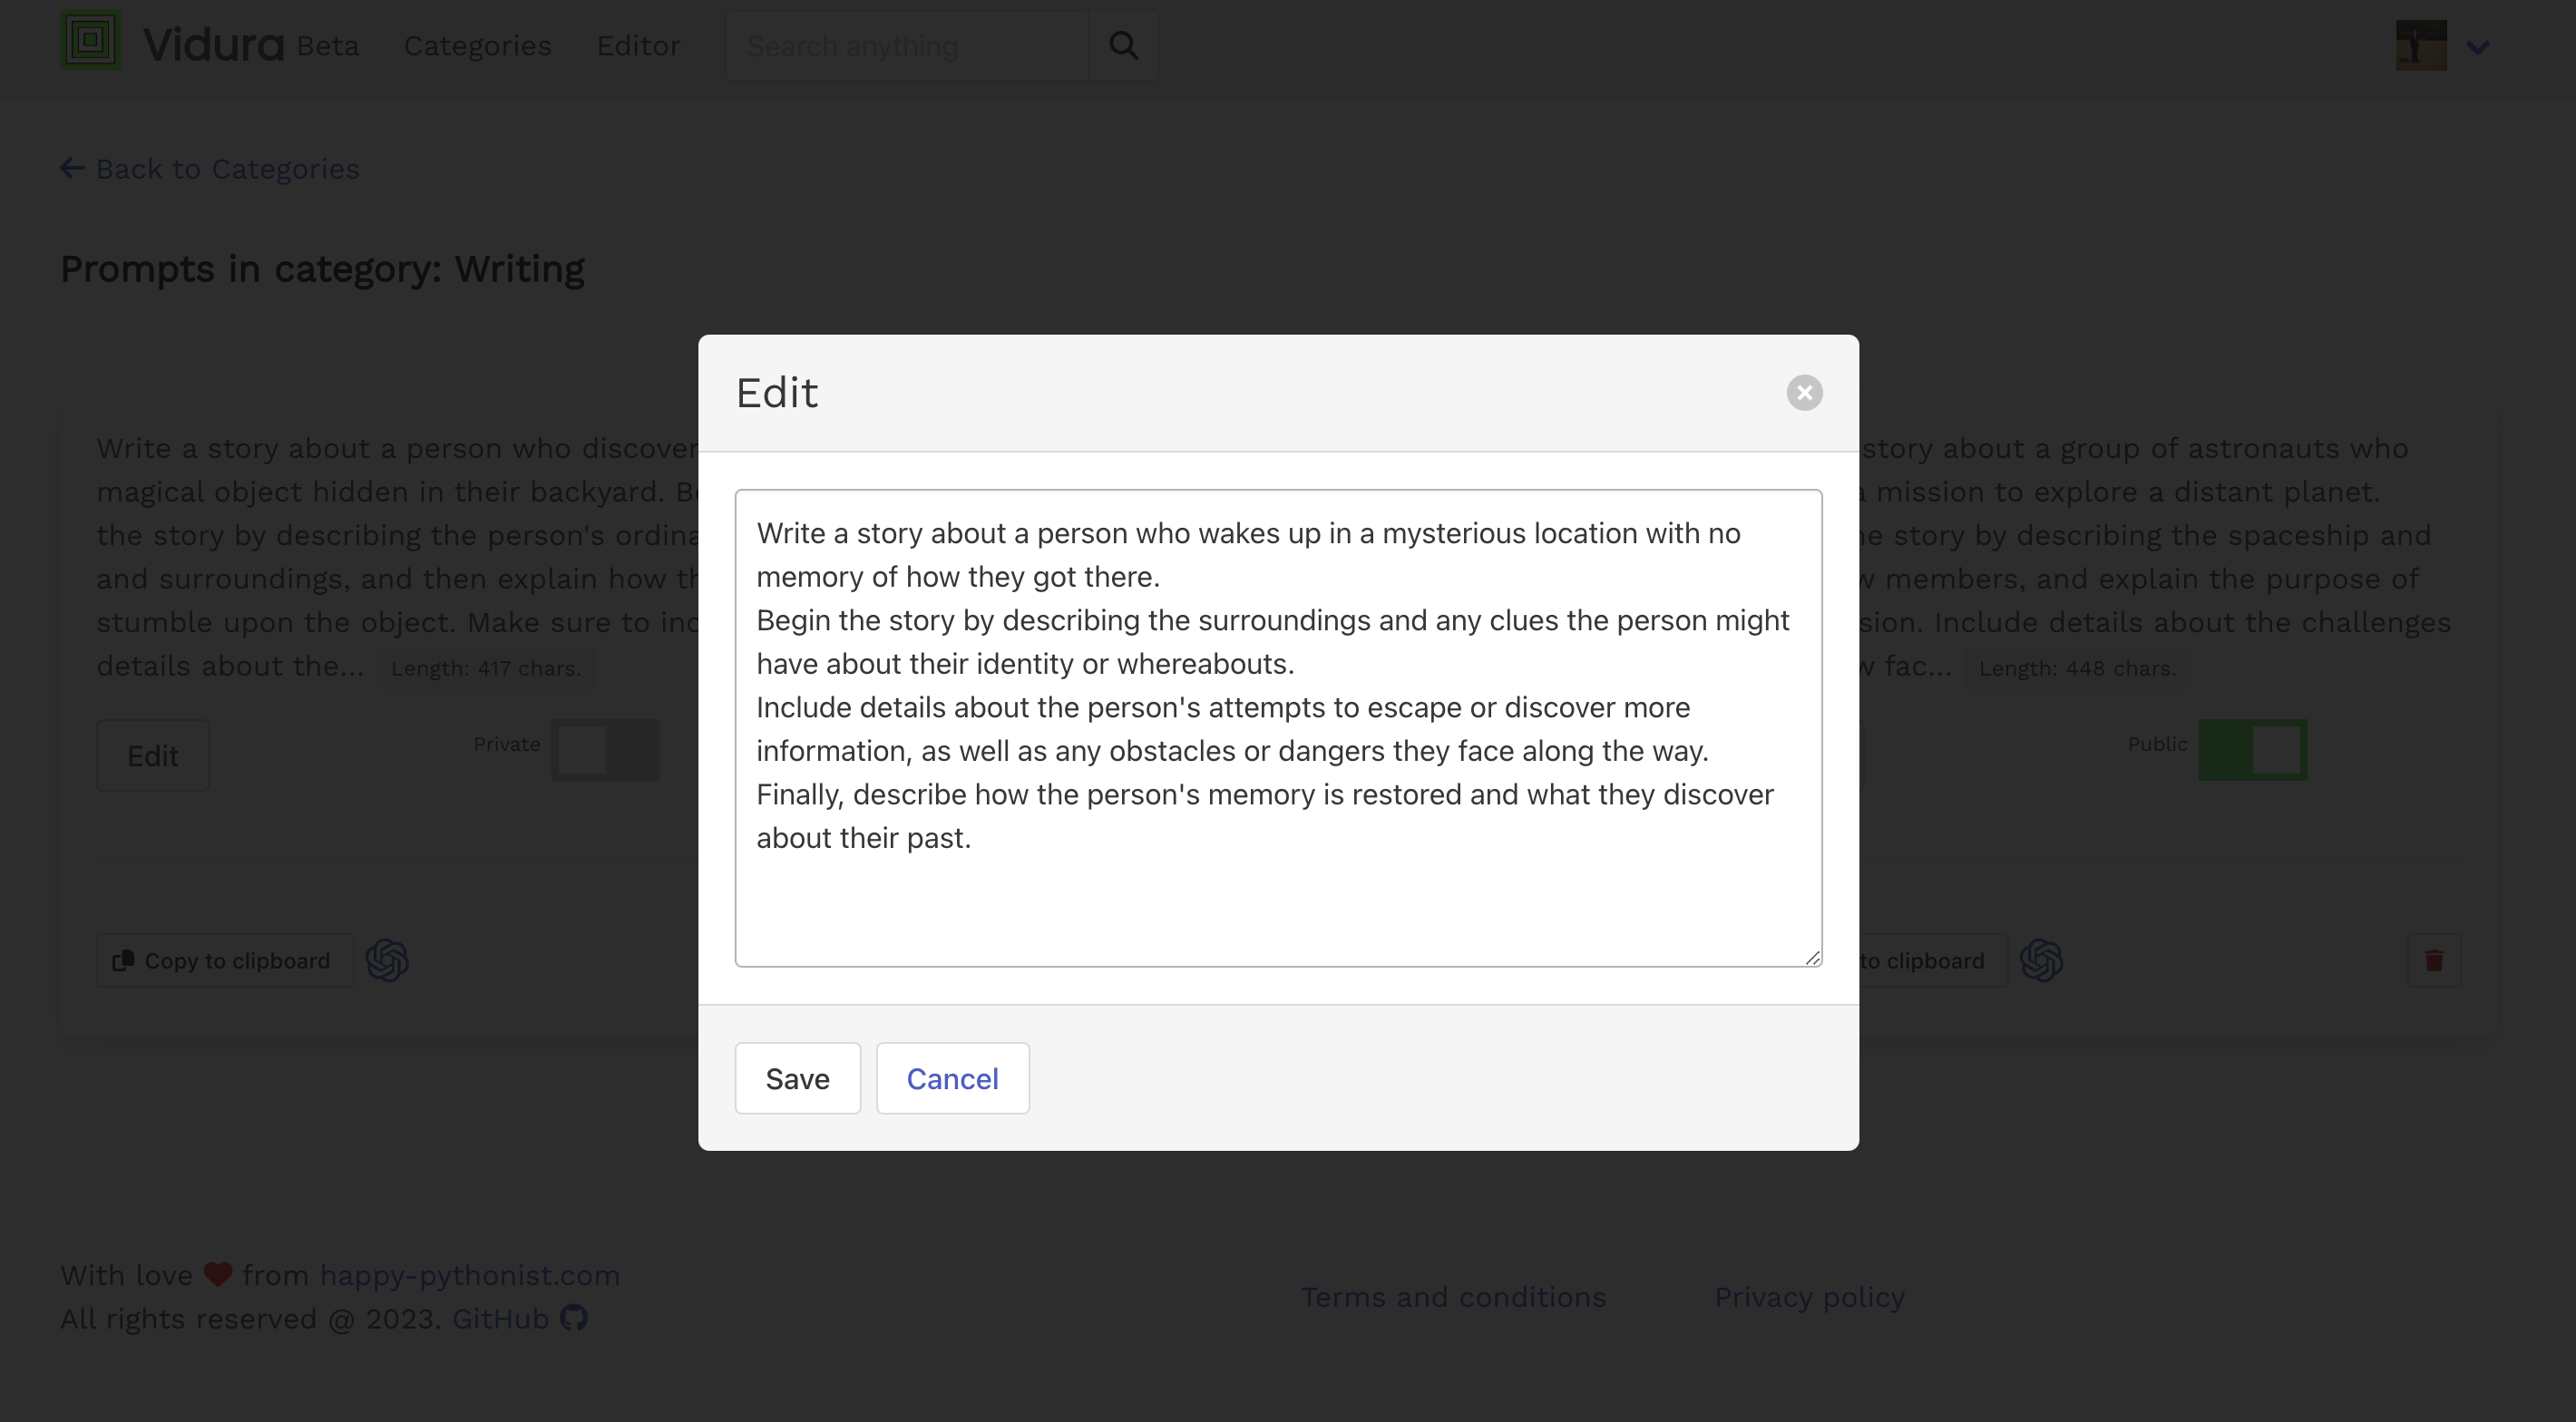Click the Vidura logo icon

89,45
